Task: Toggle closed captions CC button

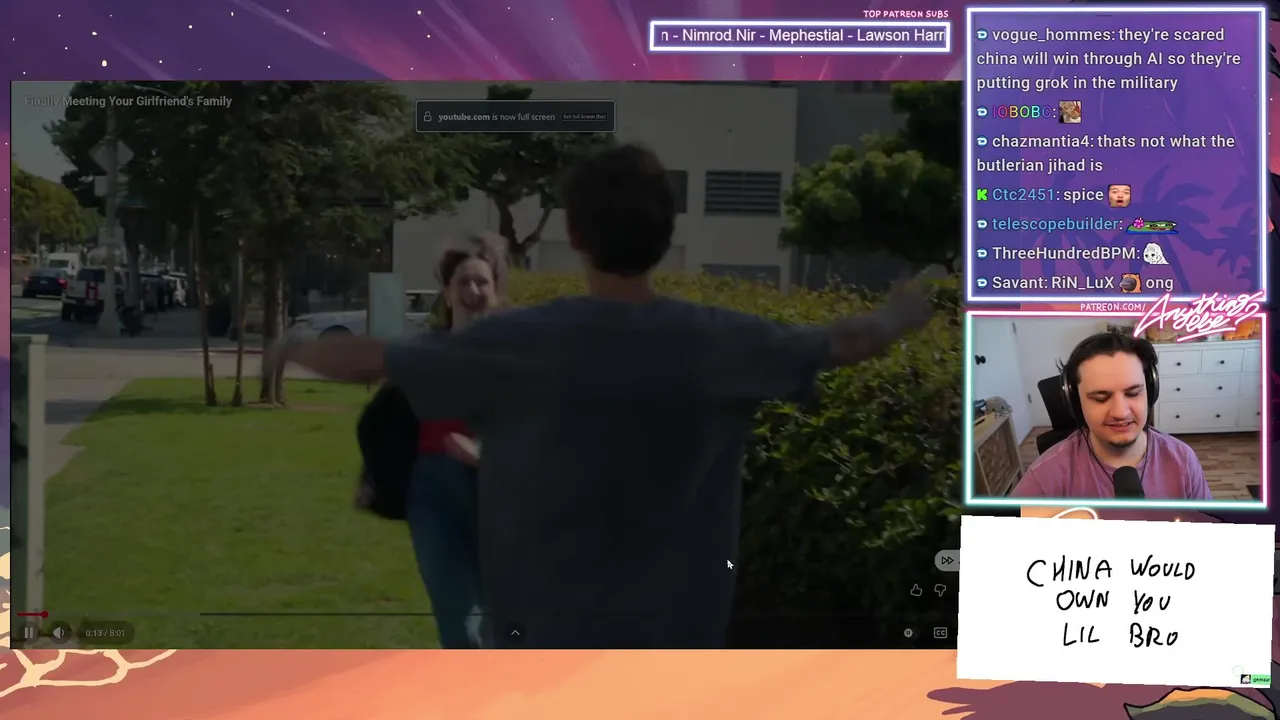Action: [x=940, y=633]
